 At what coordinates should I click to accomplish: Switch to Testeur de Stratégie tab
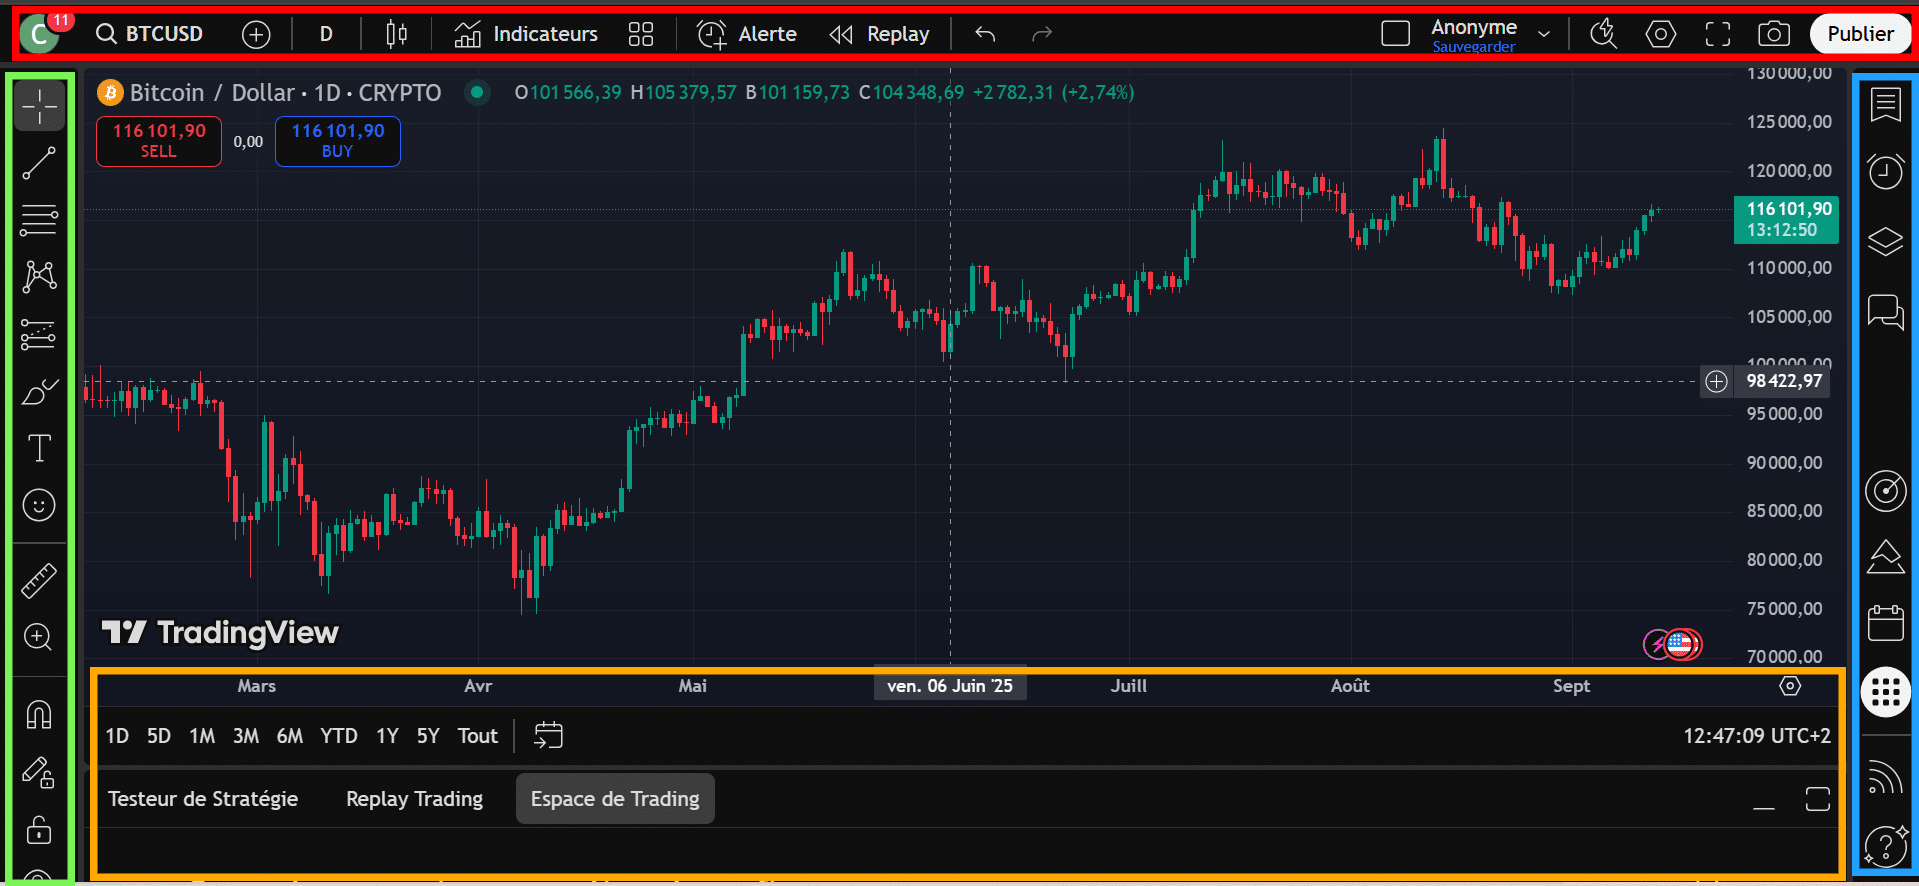203,799
